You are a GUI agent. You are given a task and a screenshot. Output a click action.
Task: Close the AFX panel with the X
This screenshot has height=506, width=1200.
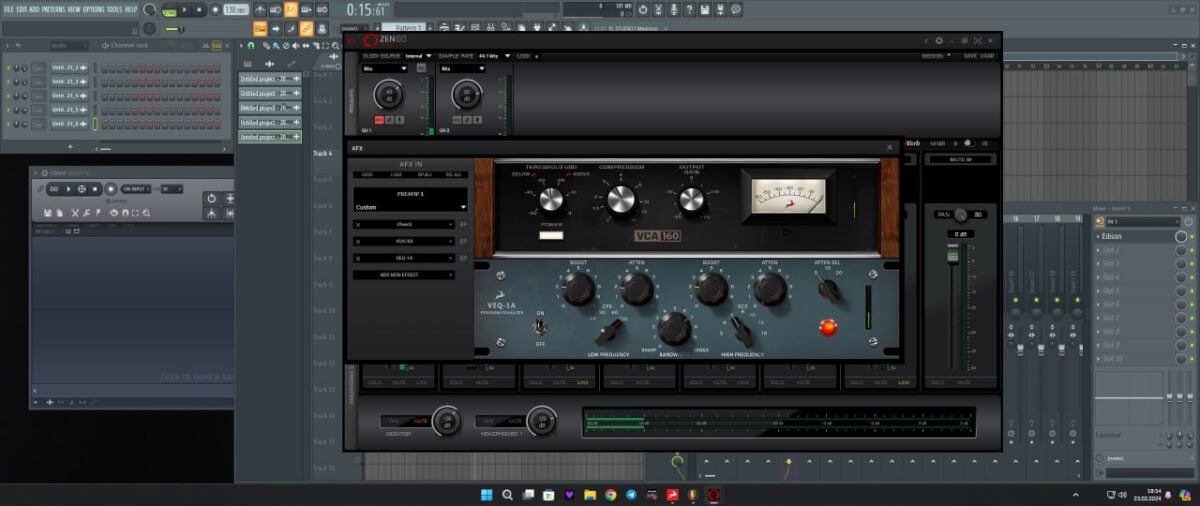[889, 147]
